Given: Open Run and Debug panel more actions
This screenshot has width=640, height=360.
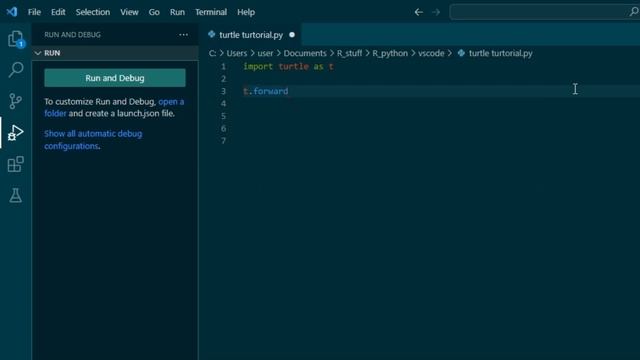Looking at the screenshot, I should coord(184,35).
